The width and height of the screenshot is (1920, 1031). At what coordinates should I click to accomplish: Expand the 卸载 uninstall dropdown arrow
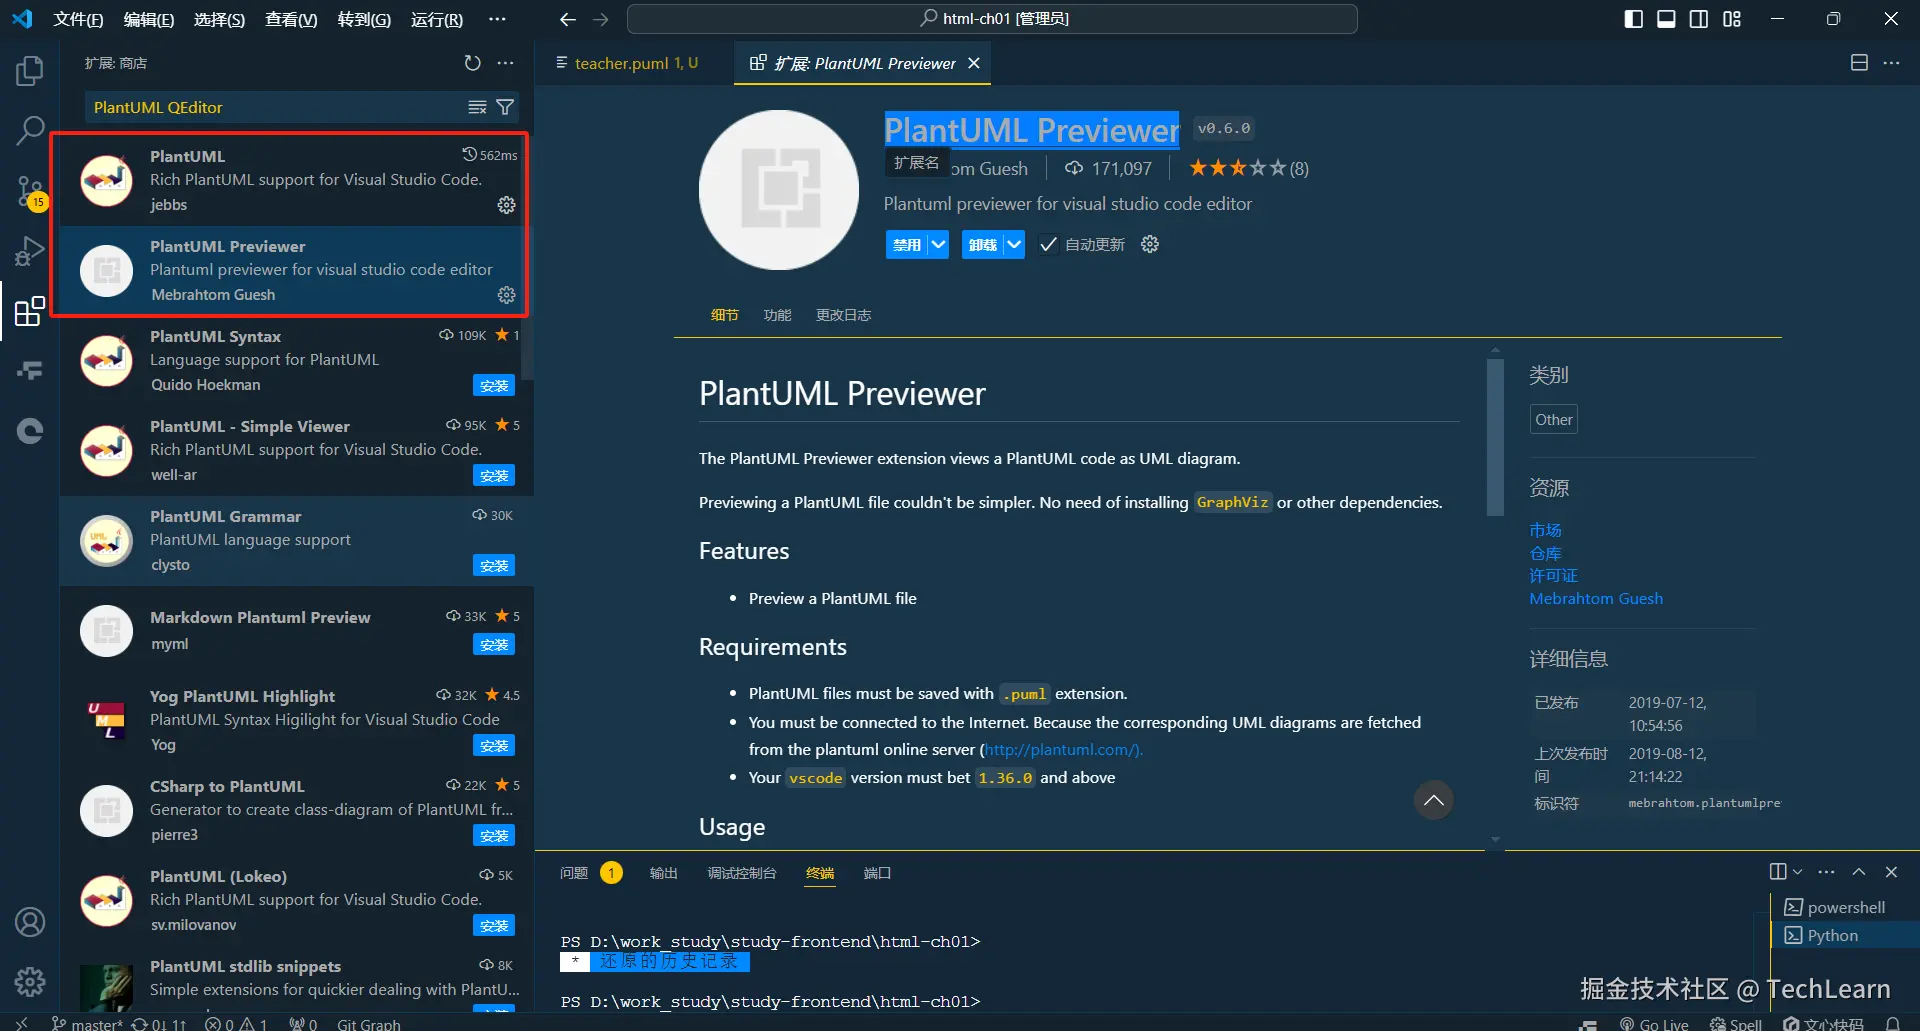[1014, 244]
